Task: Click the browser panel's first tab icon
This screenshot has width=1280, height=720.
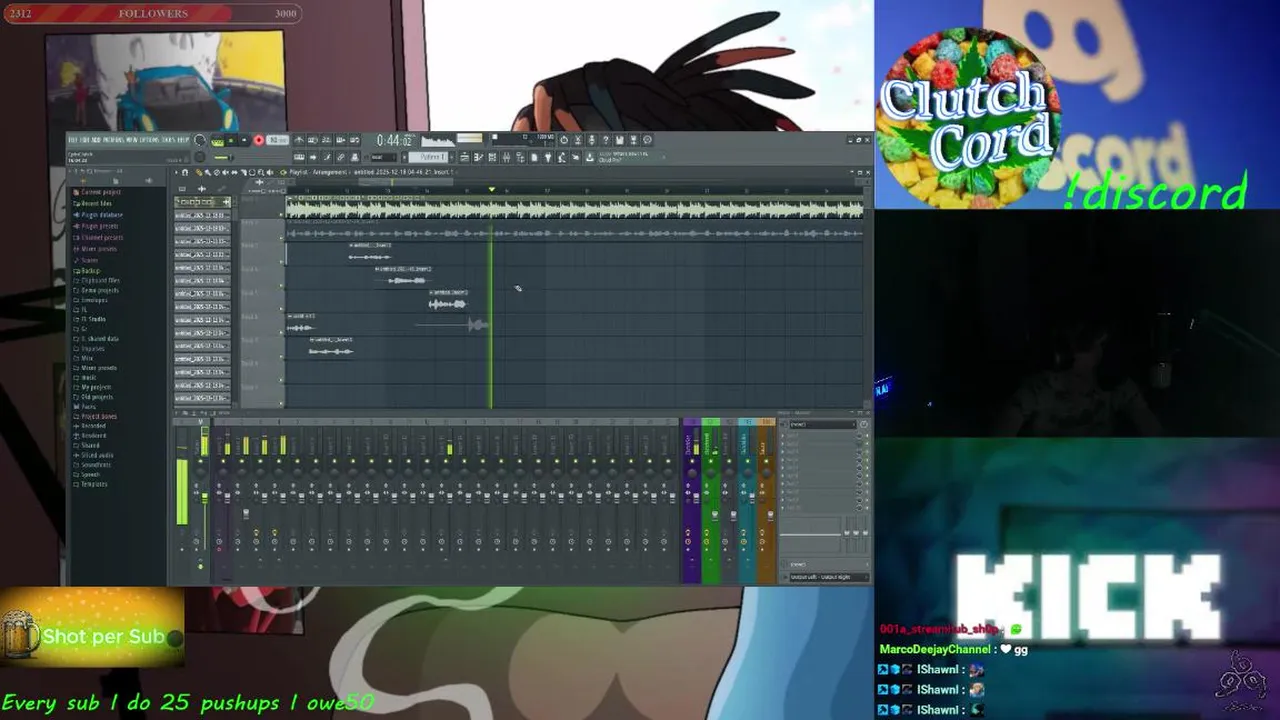Action: [x=83, y=180]
